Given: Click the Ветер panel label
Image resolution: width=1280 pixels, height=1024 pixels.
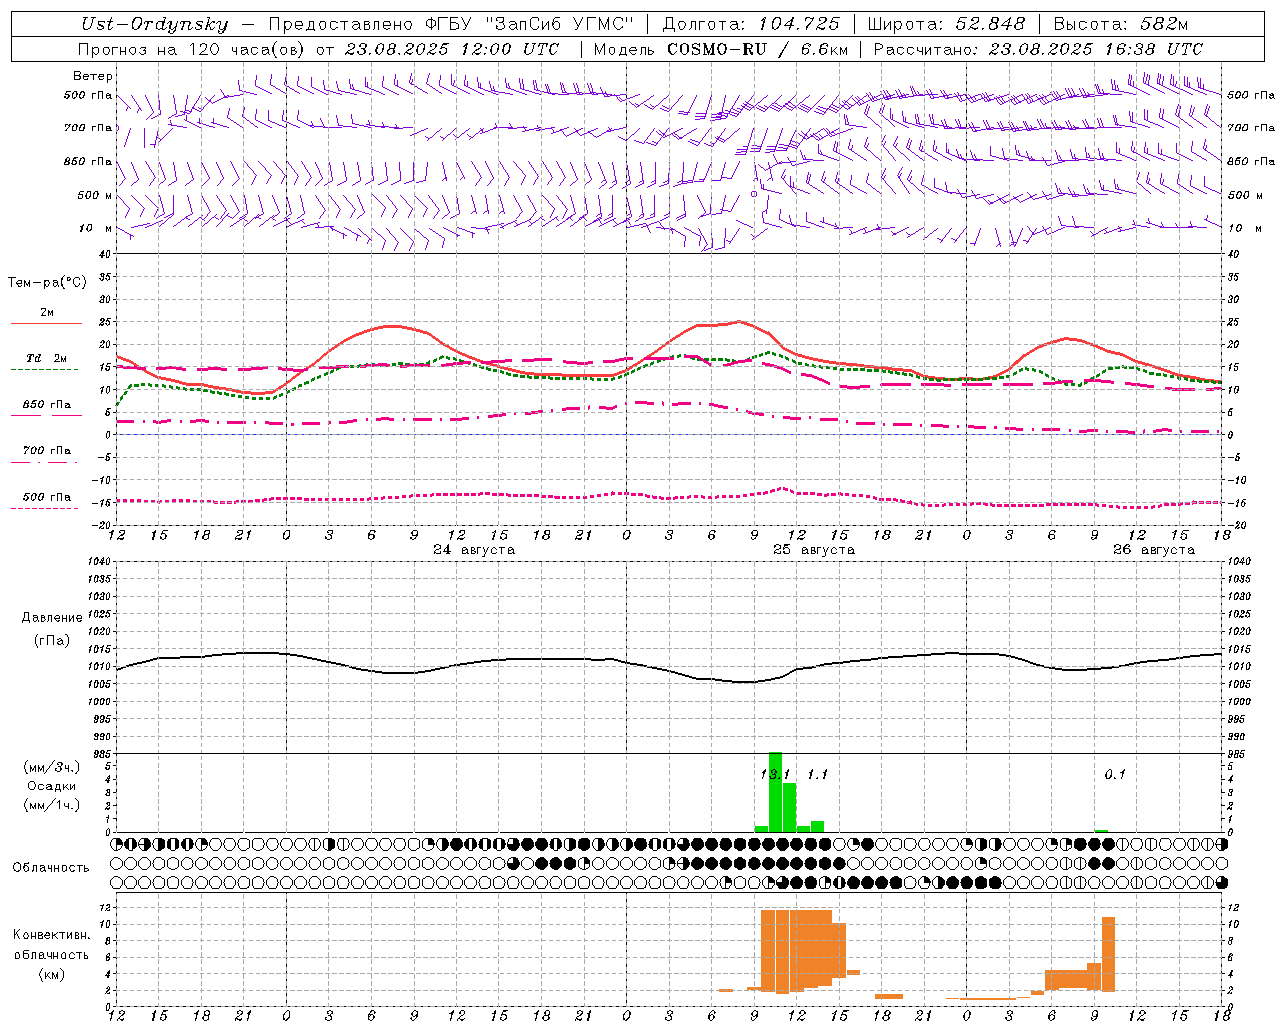Looking at the screenshot, I should click(93, 76).
